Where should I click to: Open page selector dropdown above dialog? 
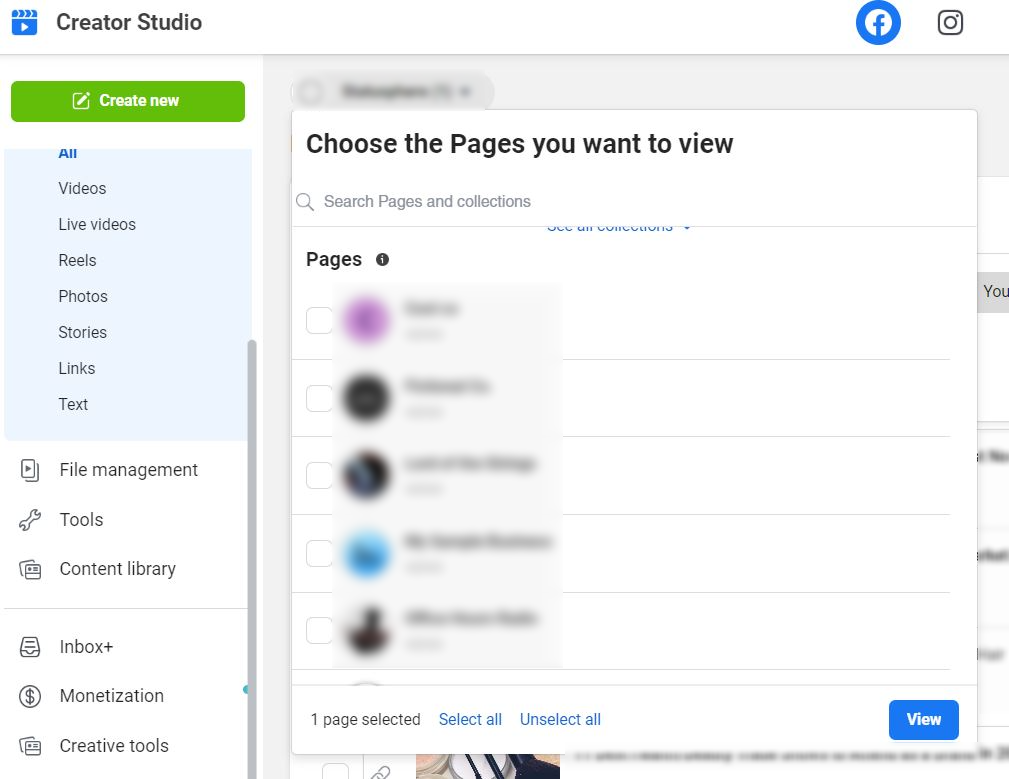coord(392,92)
